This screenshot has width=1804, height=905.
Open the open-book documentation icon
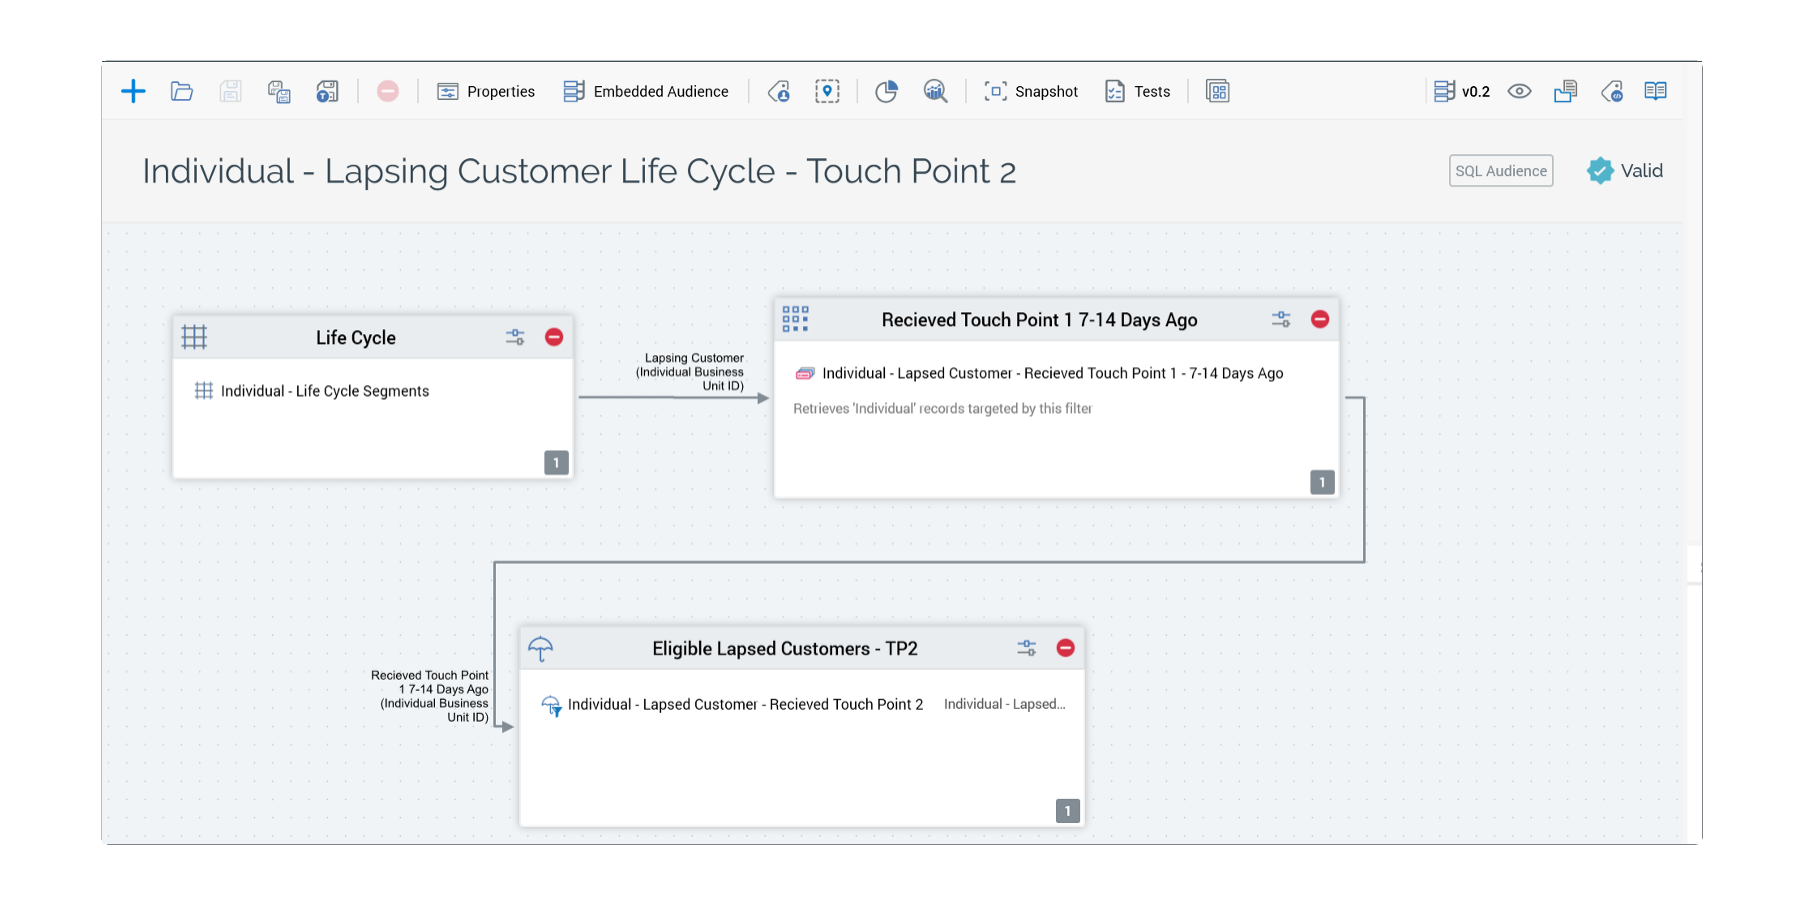[1655, 92]
